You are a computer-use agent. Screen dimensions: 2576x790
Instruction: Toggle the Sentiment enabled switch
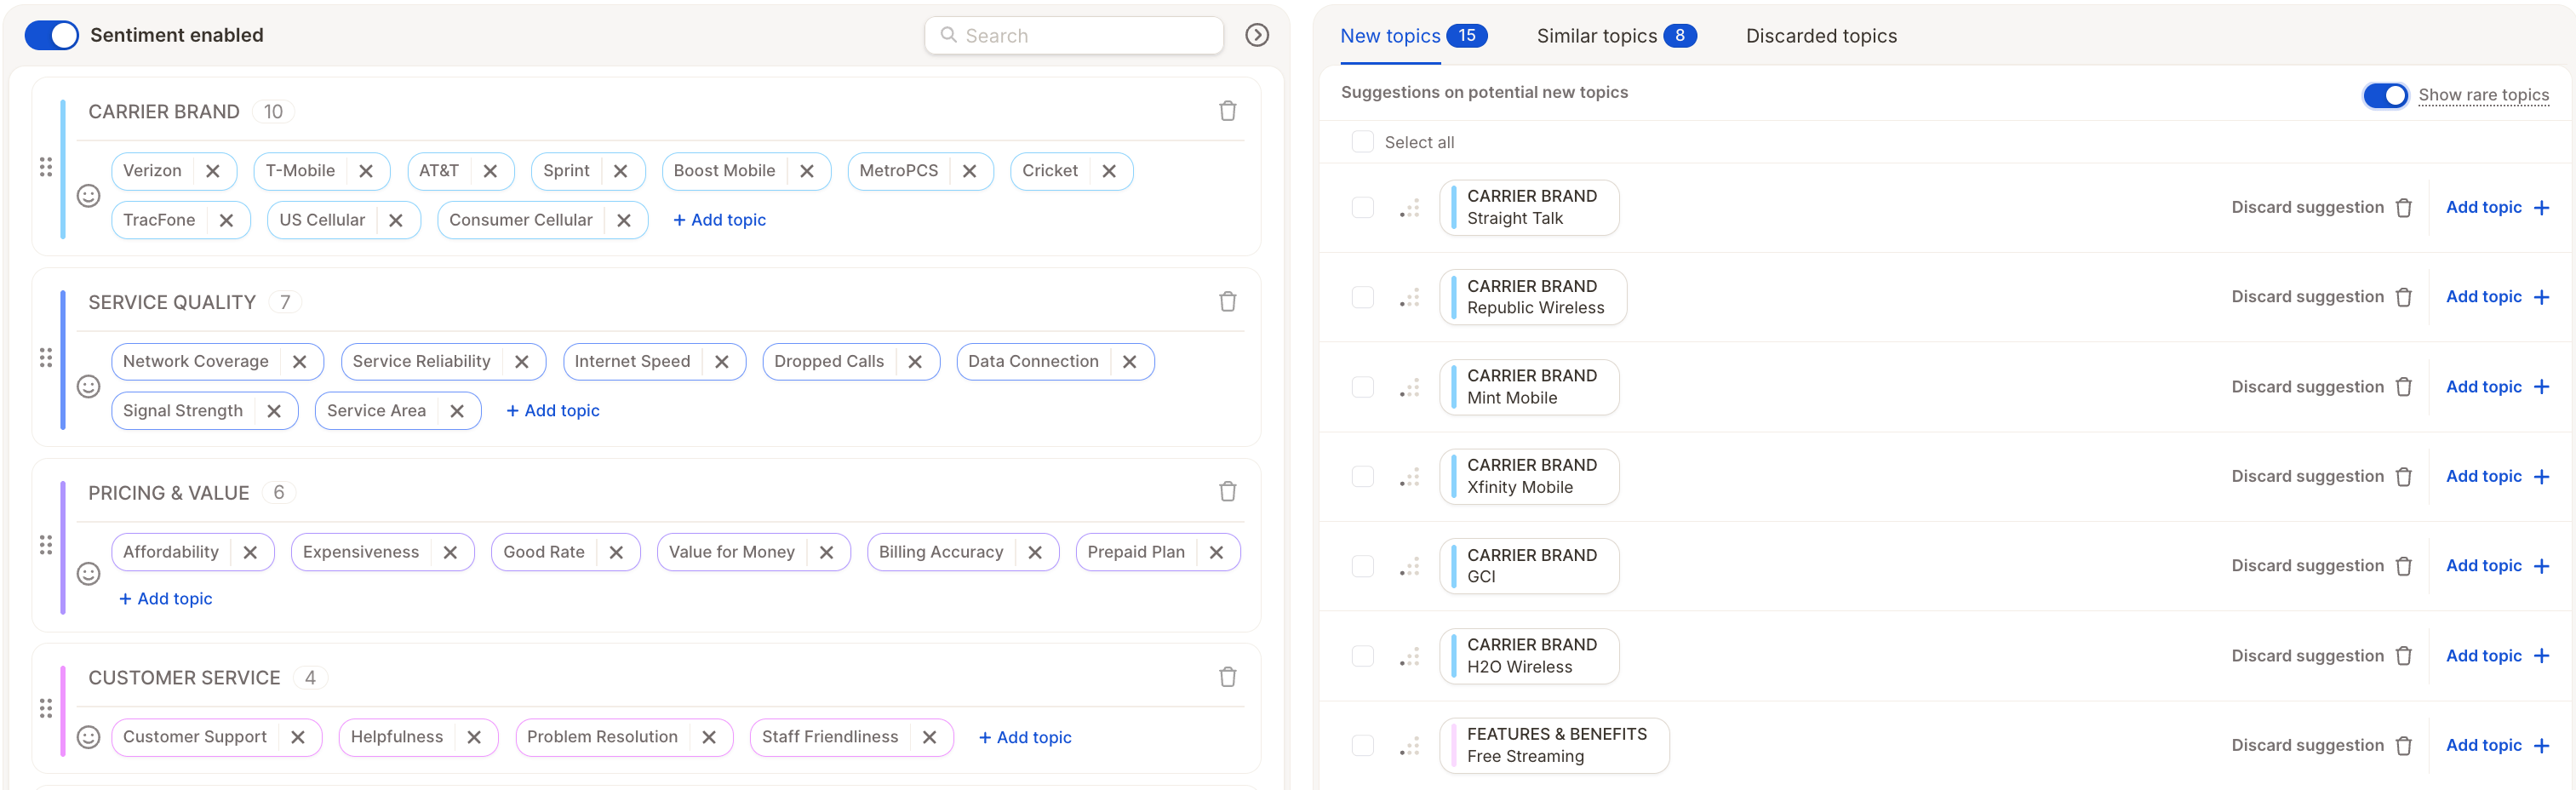tap(51, 35)
